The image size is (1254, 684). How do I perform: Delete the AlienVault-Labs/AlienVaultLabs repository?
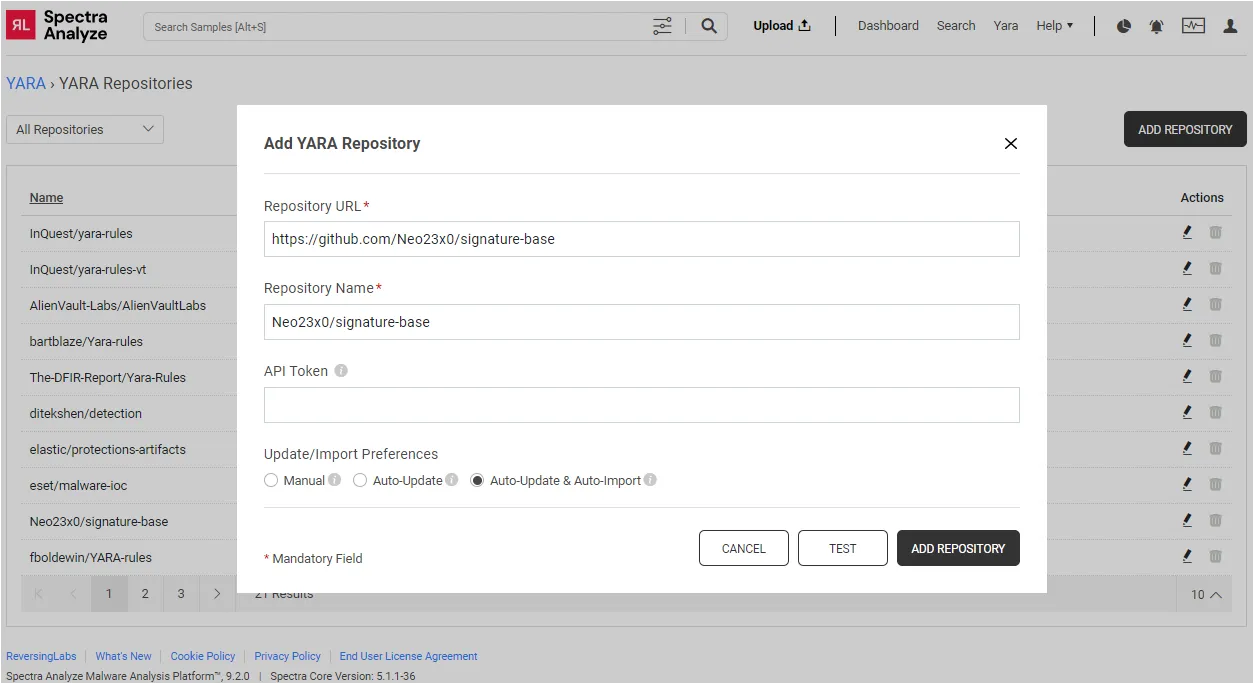tap(1215, 305)
